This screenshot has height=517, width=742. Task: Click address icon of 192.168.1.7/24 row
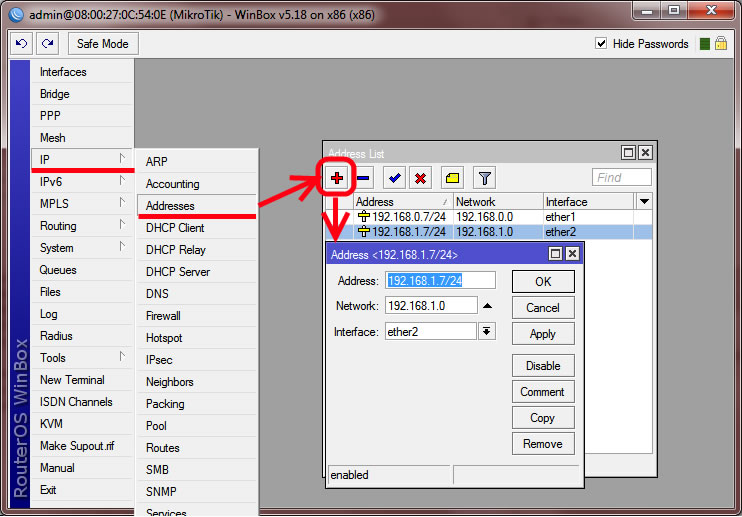point(363,232)
